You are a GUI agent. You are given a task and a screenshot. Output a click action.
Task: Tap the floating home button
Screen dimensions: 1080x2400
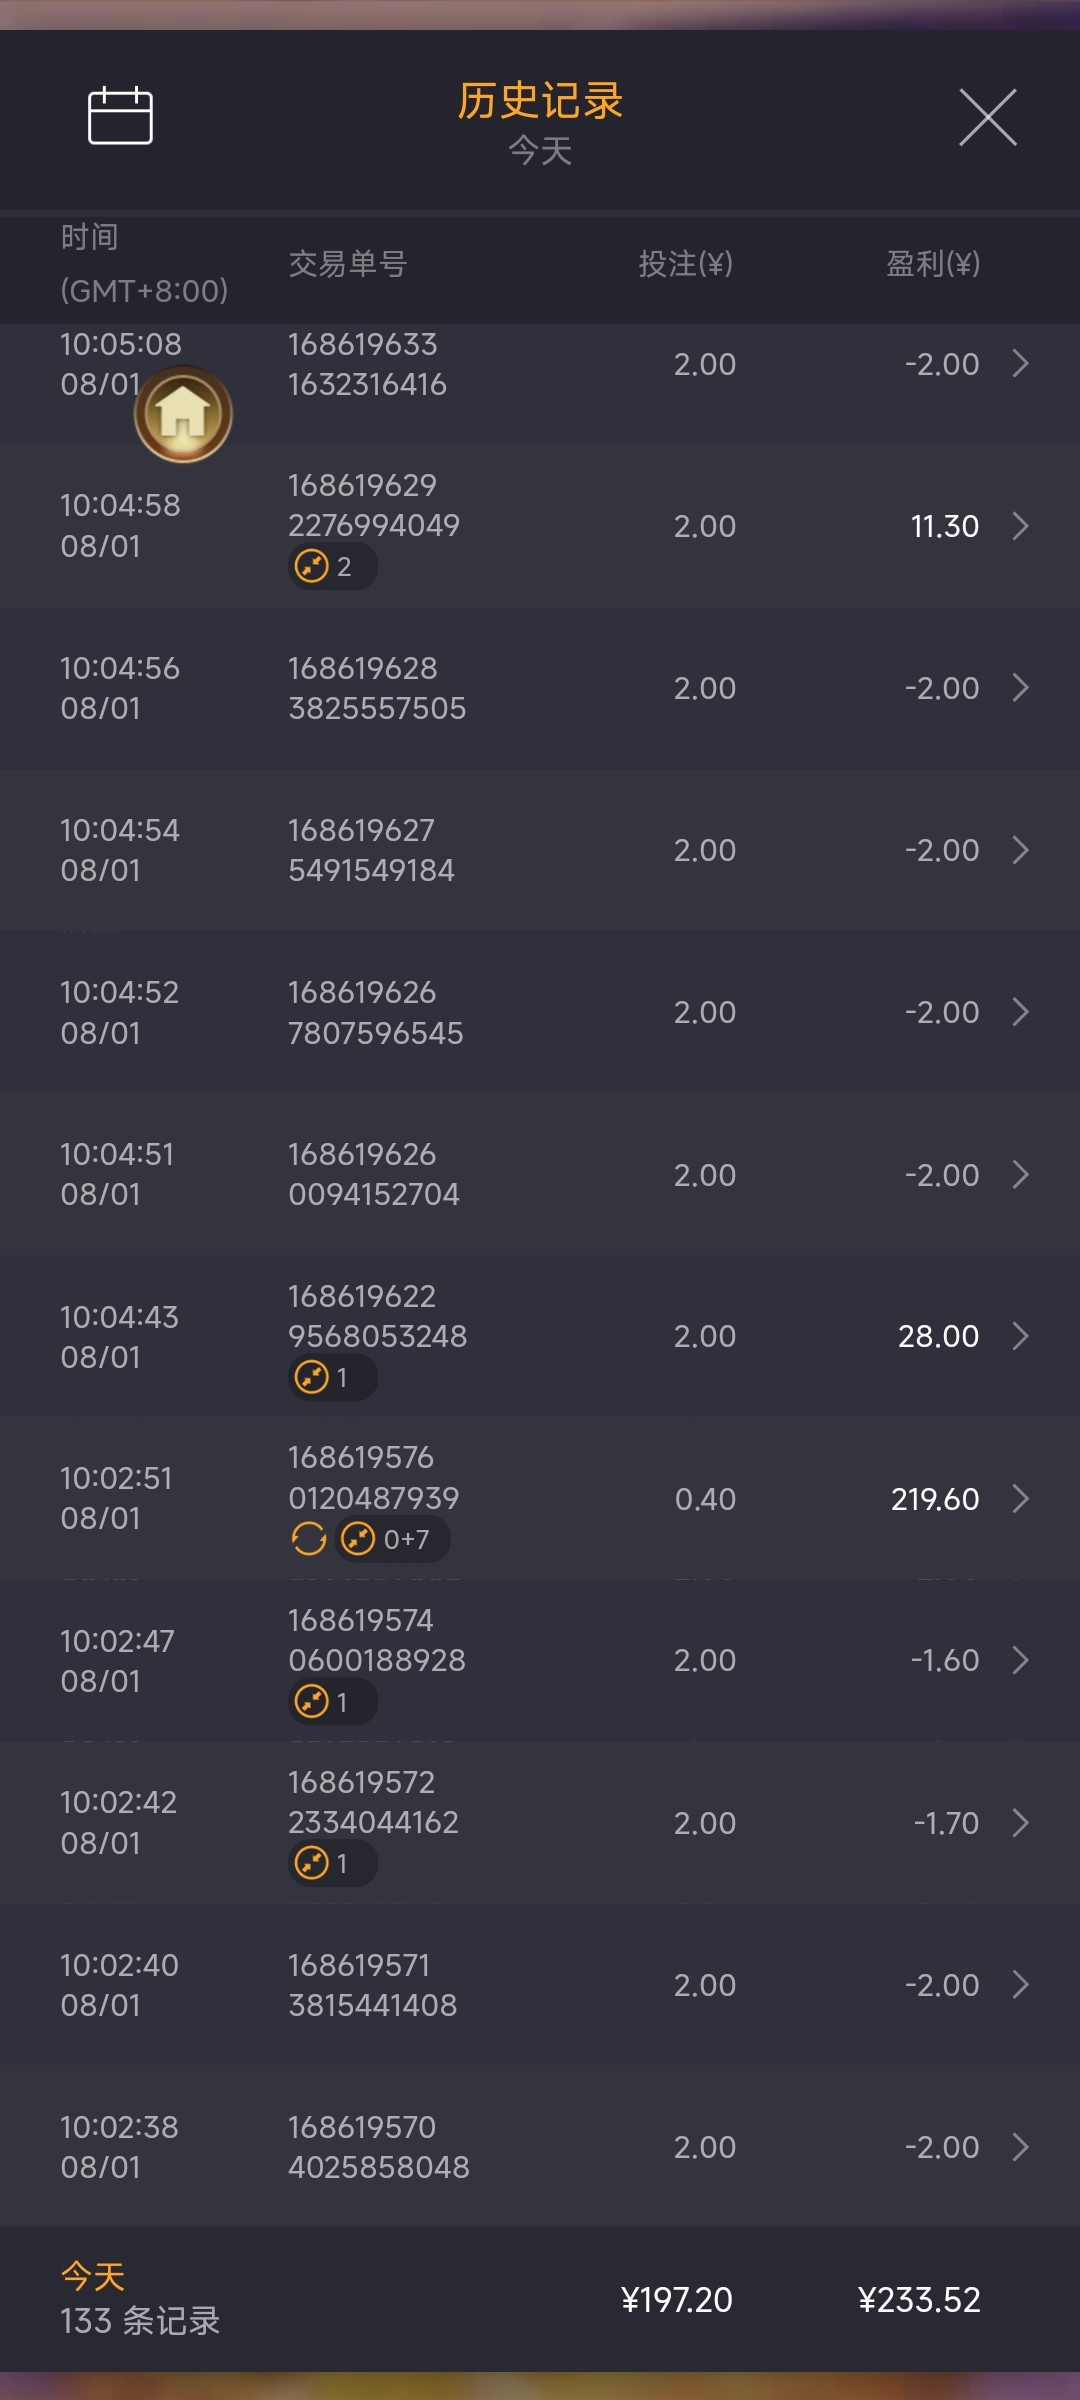click(x=183, y=414)
